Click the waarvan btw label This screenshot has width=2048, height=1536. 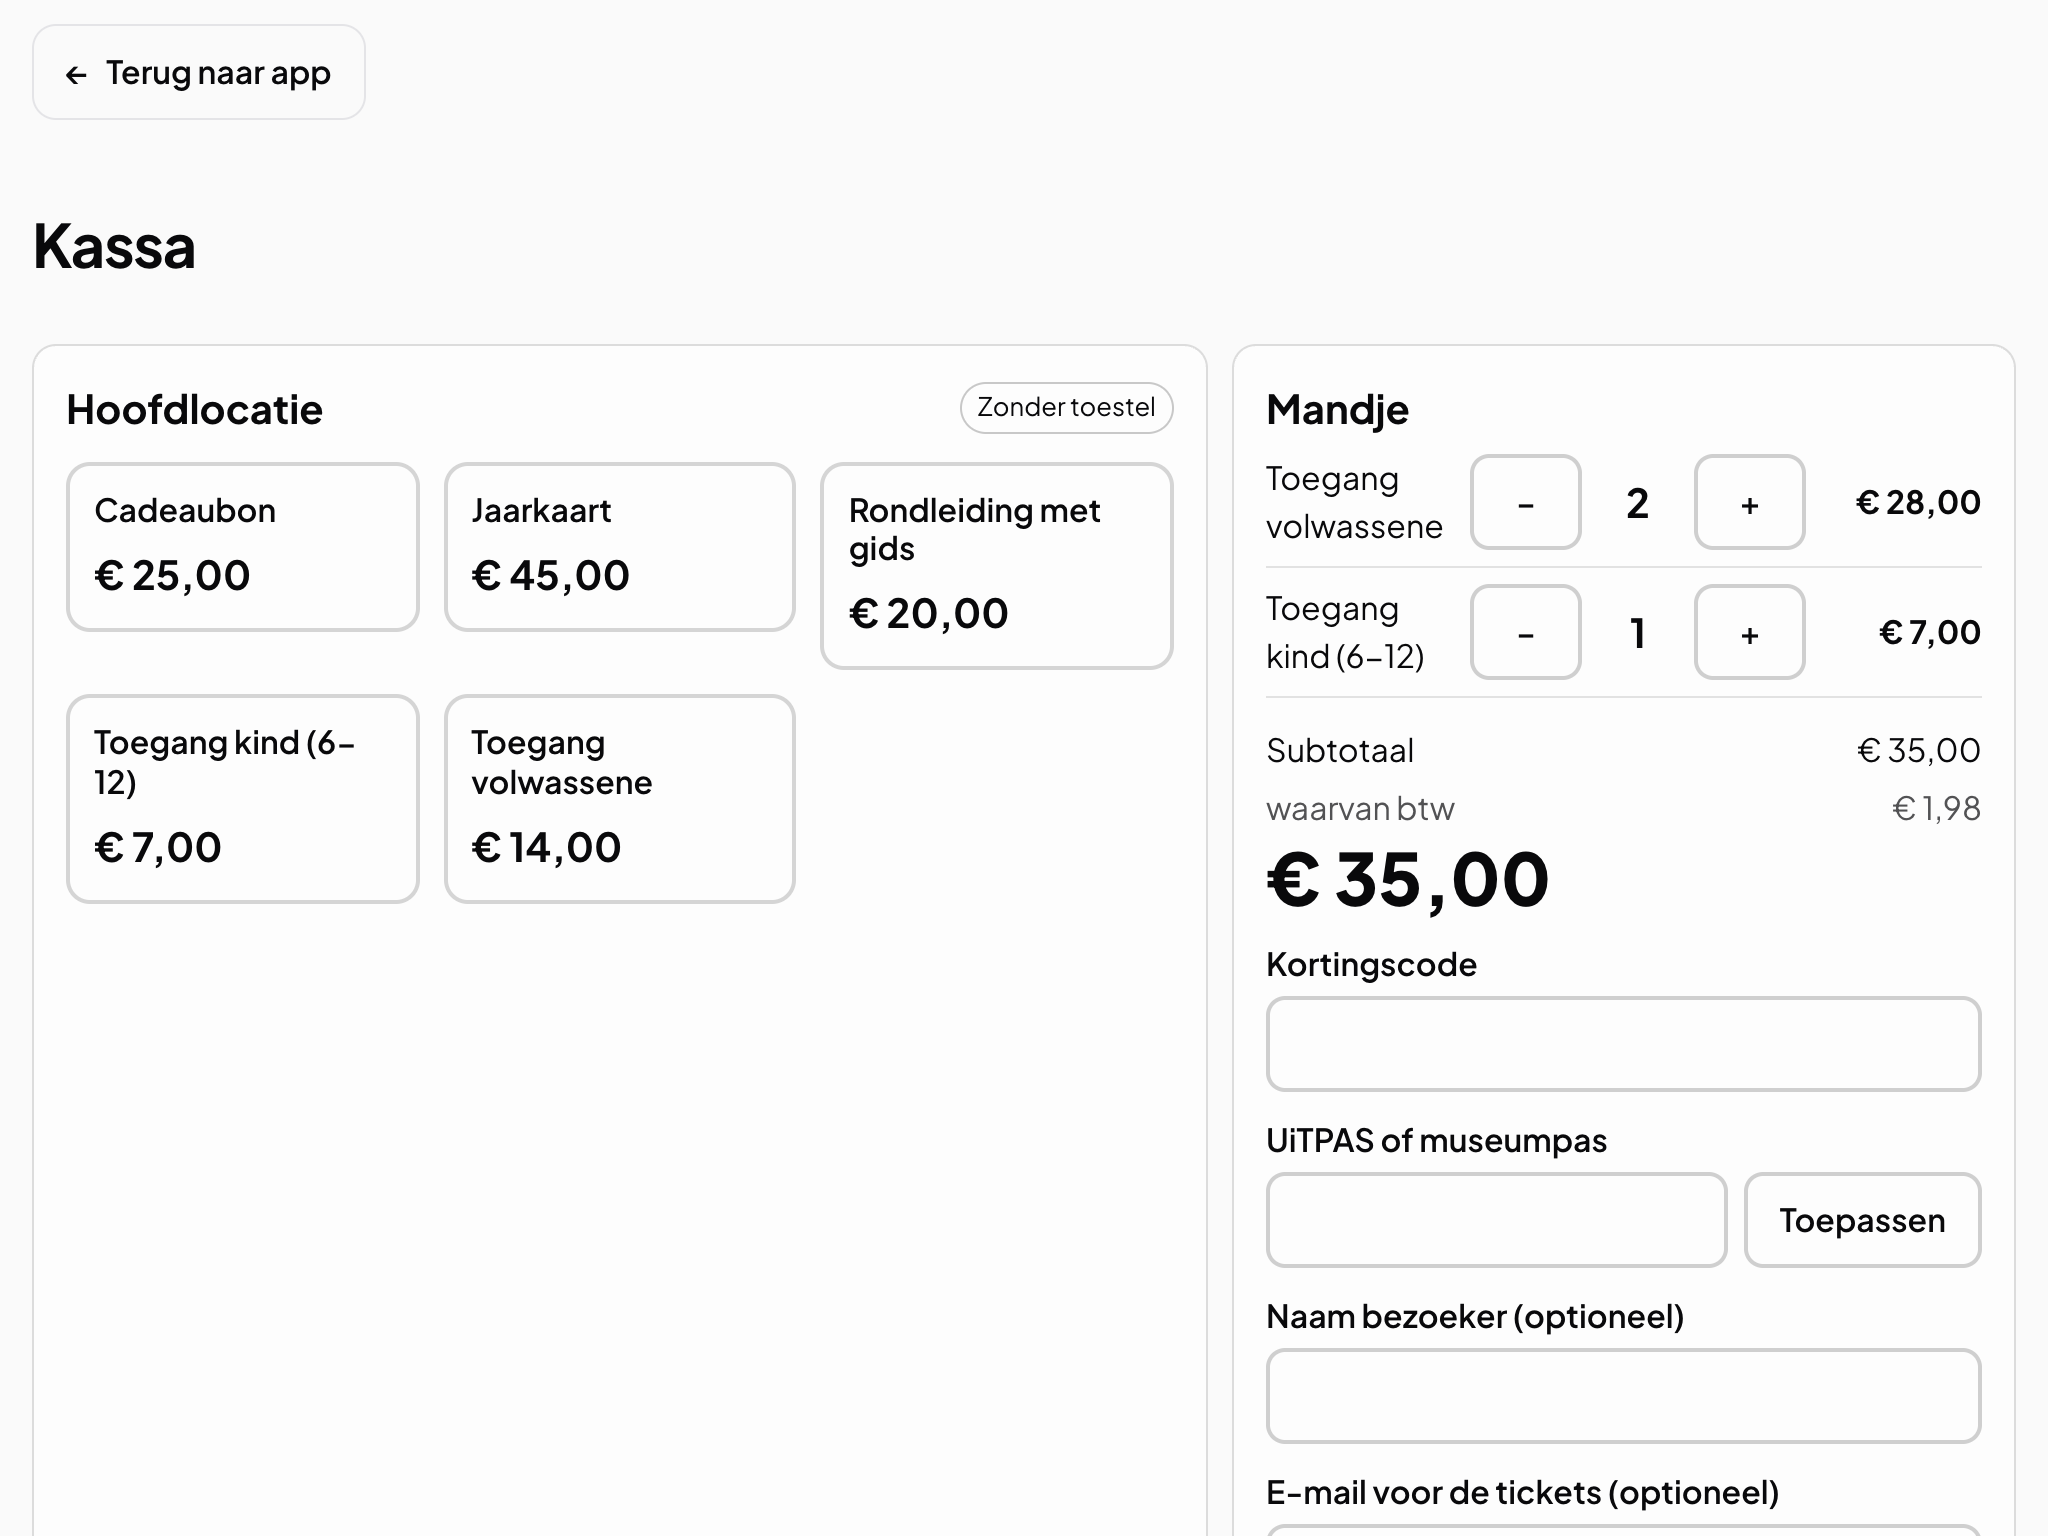tap(1361, 808)
